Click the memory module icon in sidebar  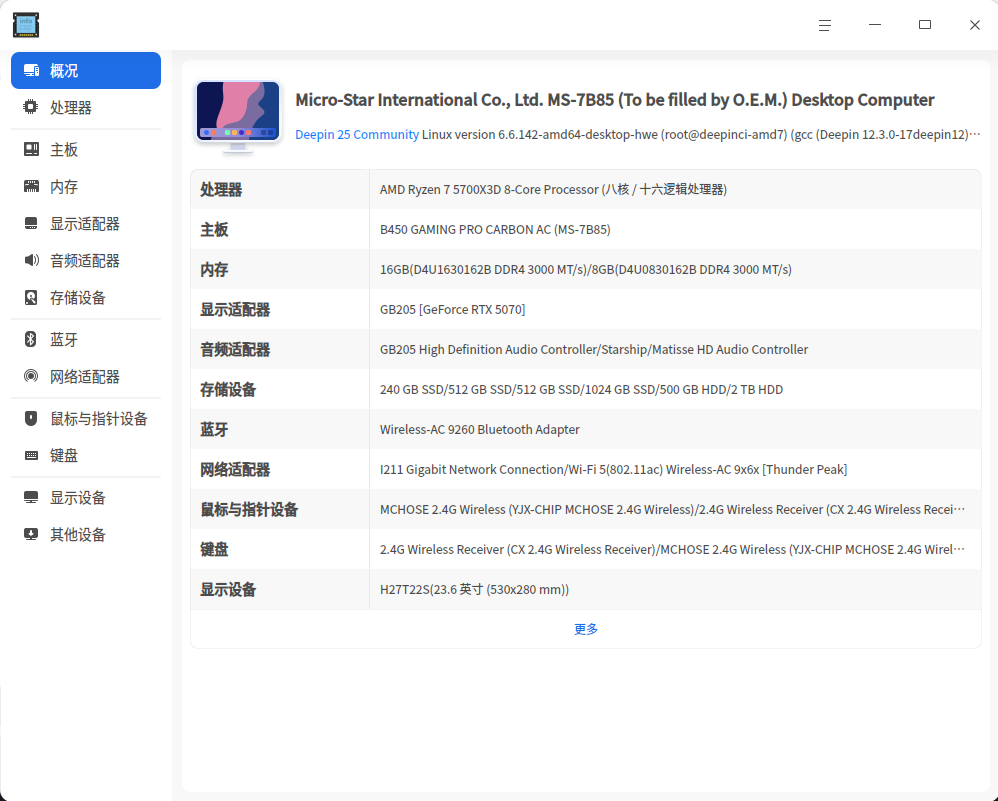tap(31, 187)
